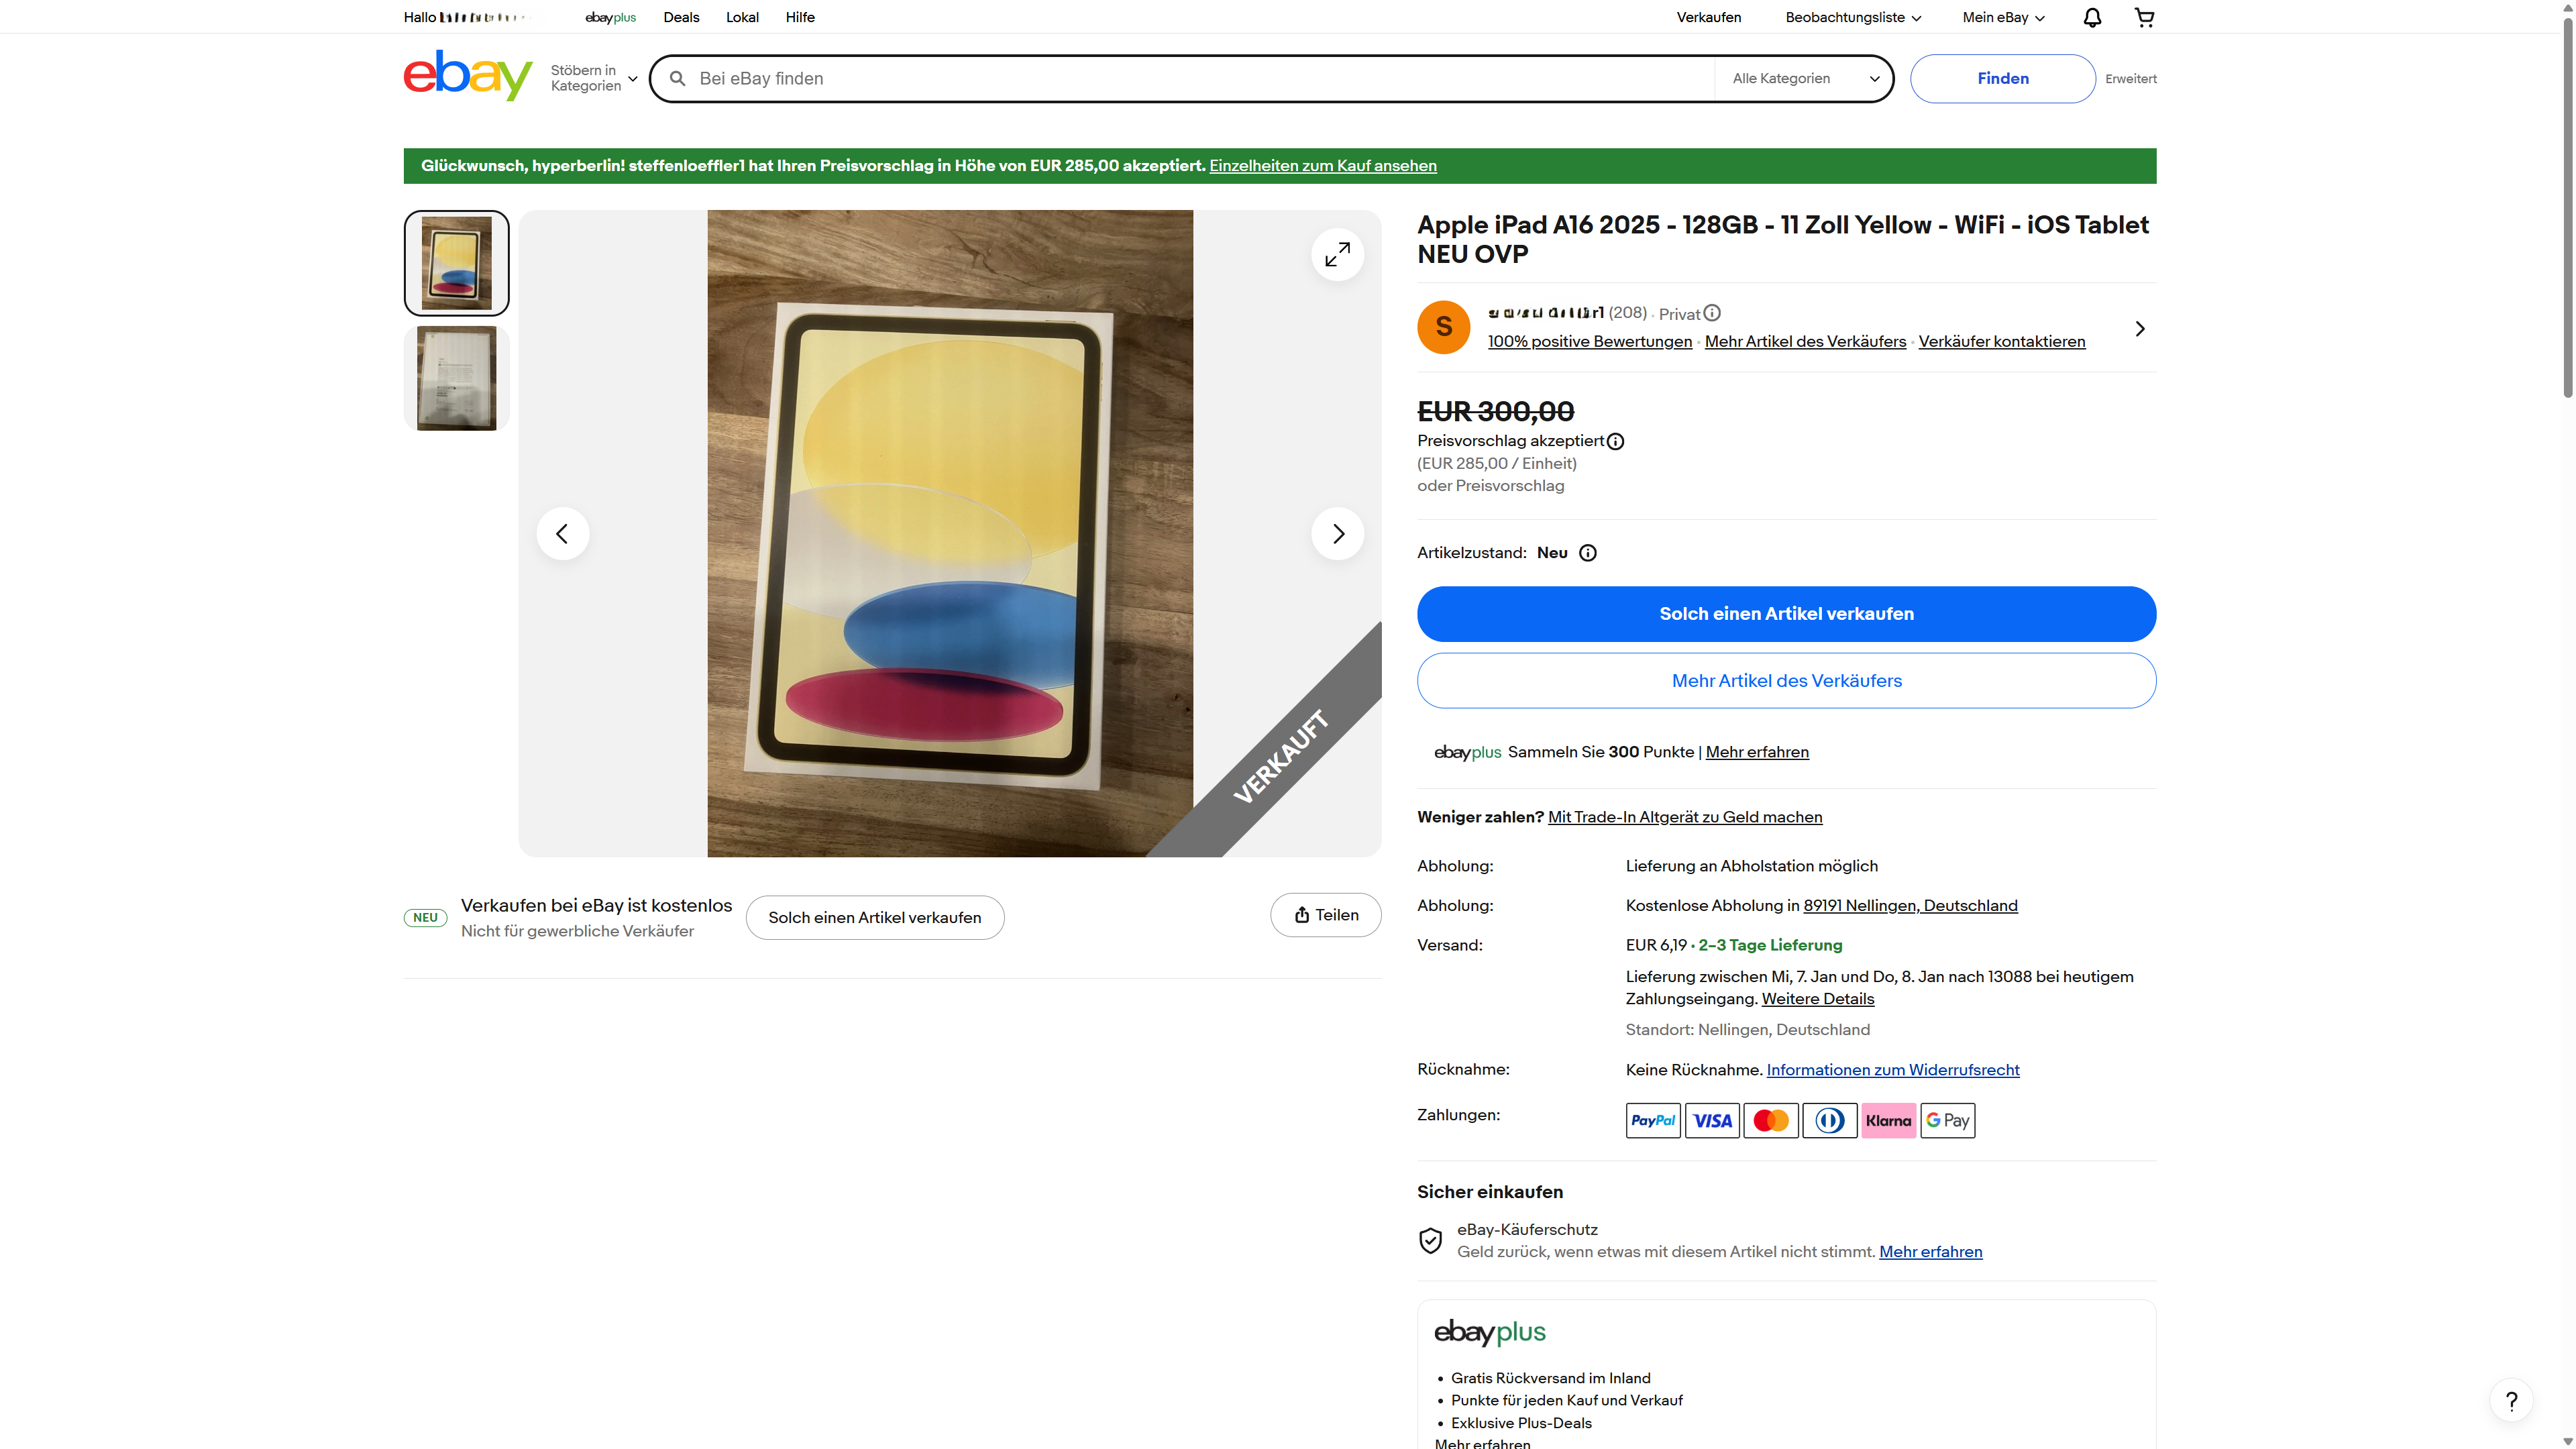Open the Deals menu item

(681, 17)
